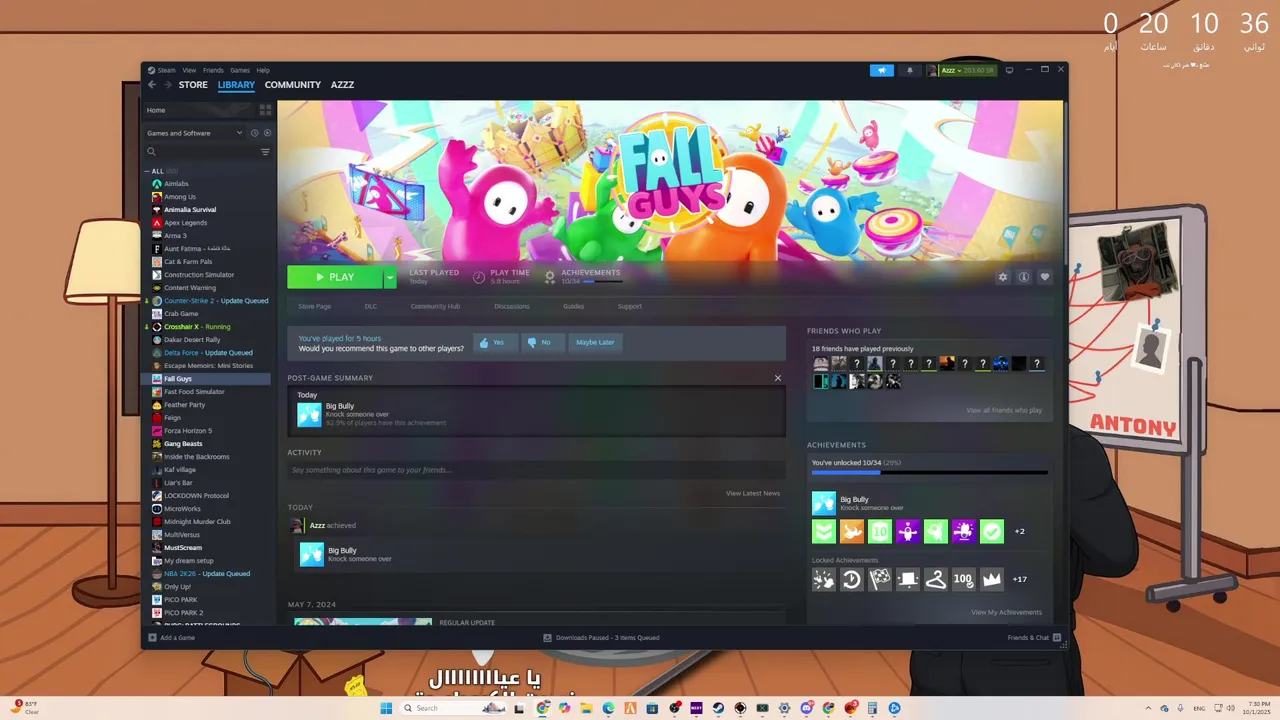
Task: Click the crown locked achievement icon
Action: coord(991,579)
